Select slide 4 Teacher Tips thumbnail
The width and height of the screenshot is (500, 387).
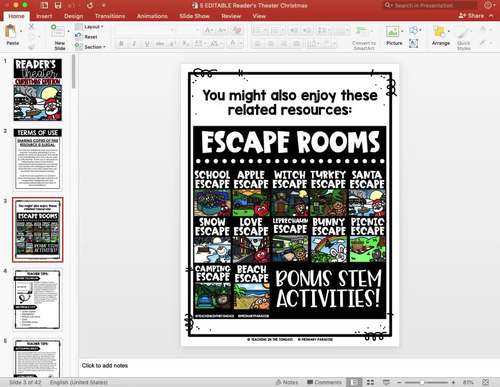pyautogui.click(x=38, y=300)
